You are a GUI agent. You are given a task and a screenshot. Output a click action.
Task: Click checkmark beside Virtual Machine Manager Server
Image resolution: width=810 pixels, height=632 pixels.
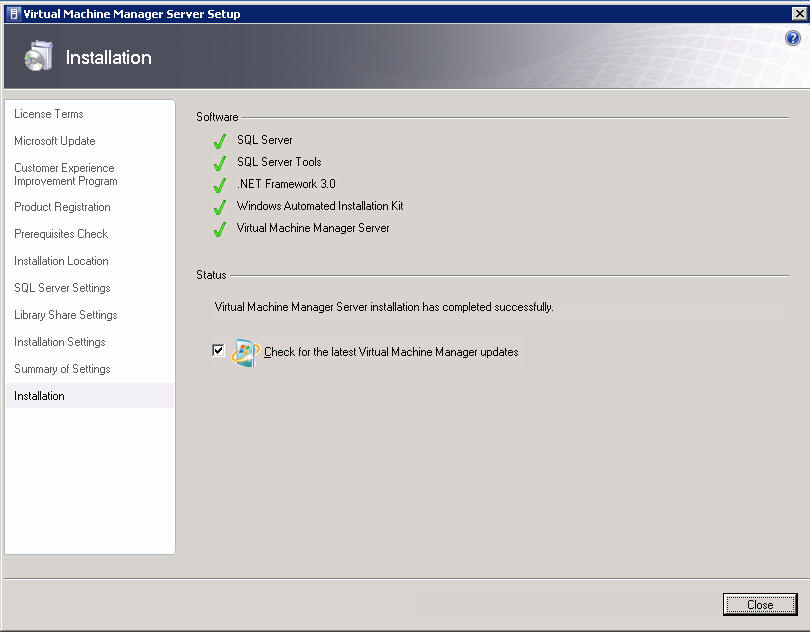[x=220, y=228]
